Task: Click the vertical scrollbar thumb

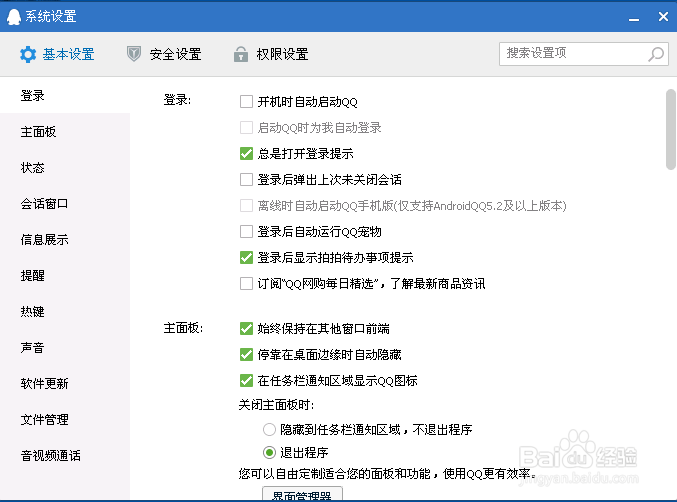Action: (x=671, y=129)
